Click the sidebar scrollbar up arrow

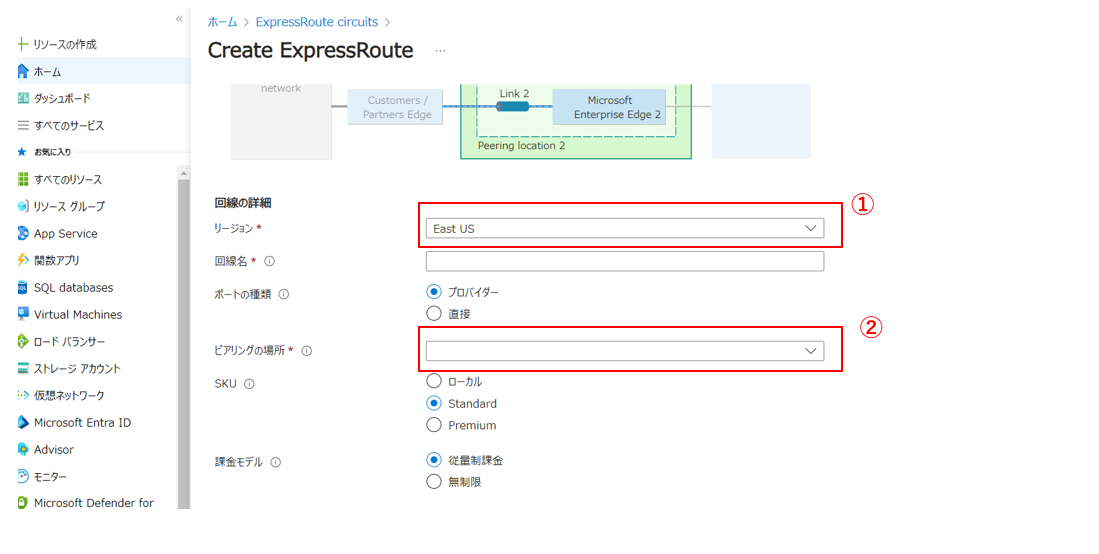[x=184, y=173]
